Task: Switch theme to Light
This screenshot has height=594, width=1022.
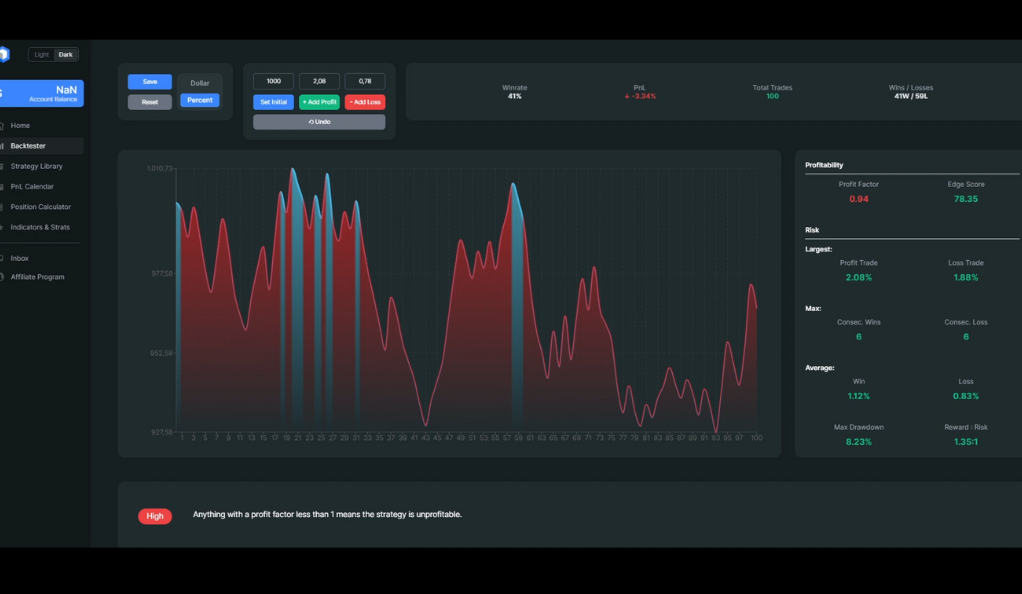Action: click(42, 55)
